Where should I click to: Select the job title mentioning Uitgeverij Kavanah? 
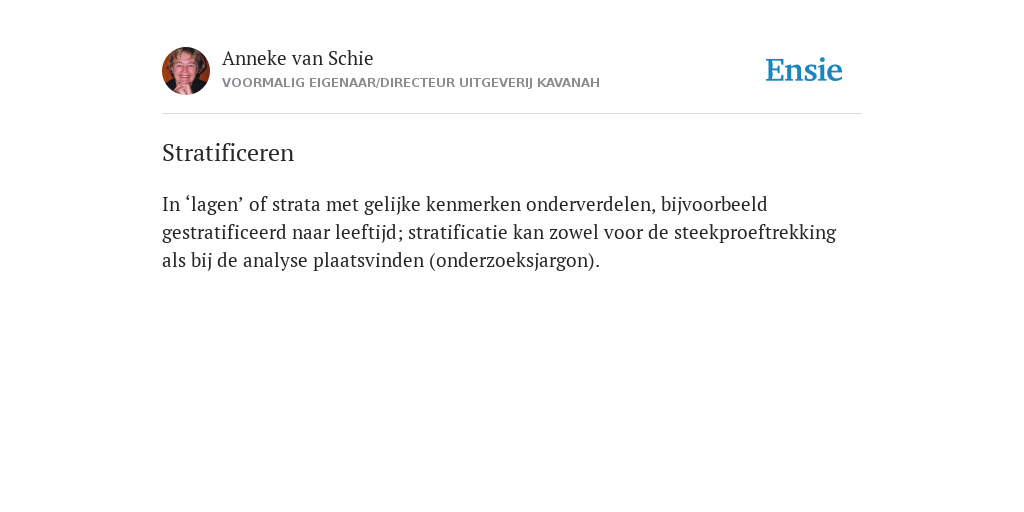tap(411, 83)
